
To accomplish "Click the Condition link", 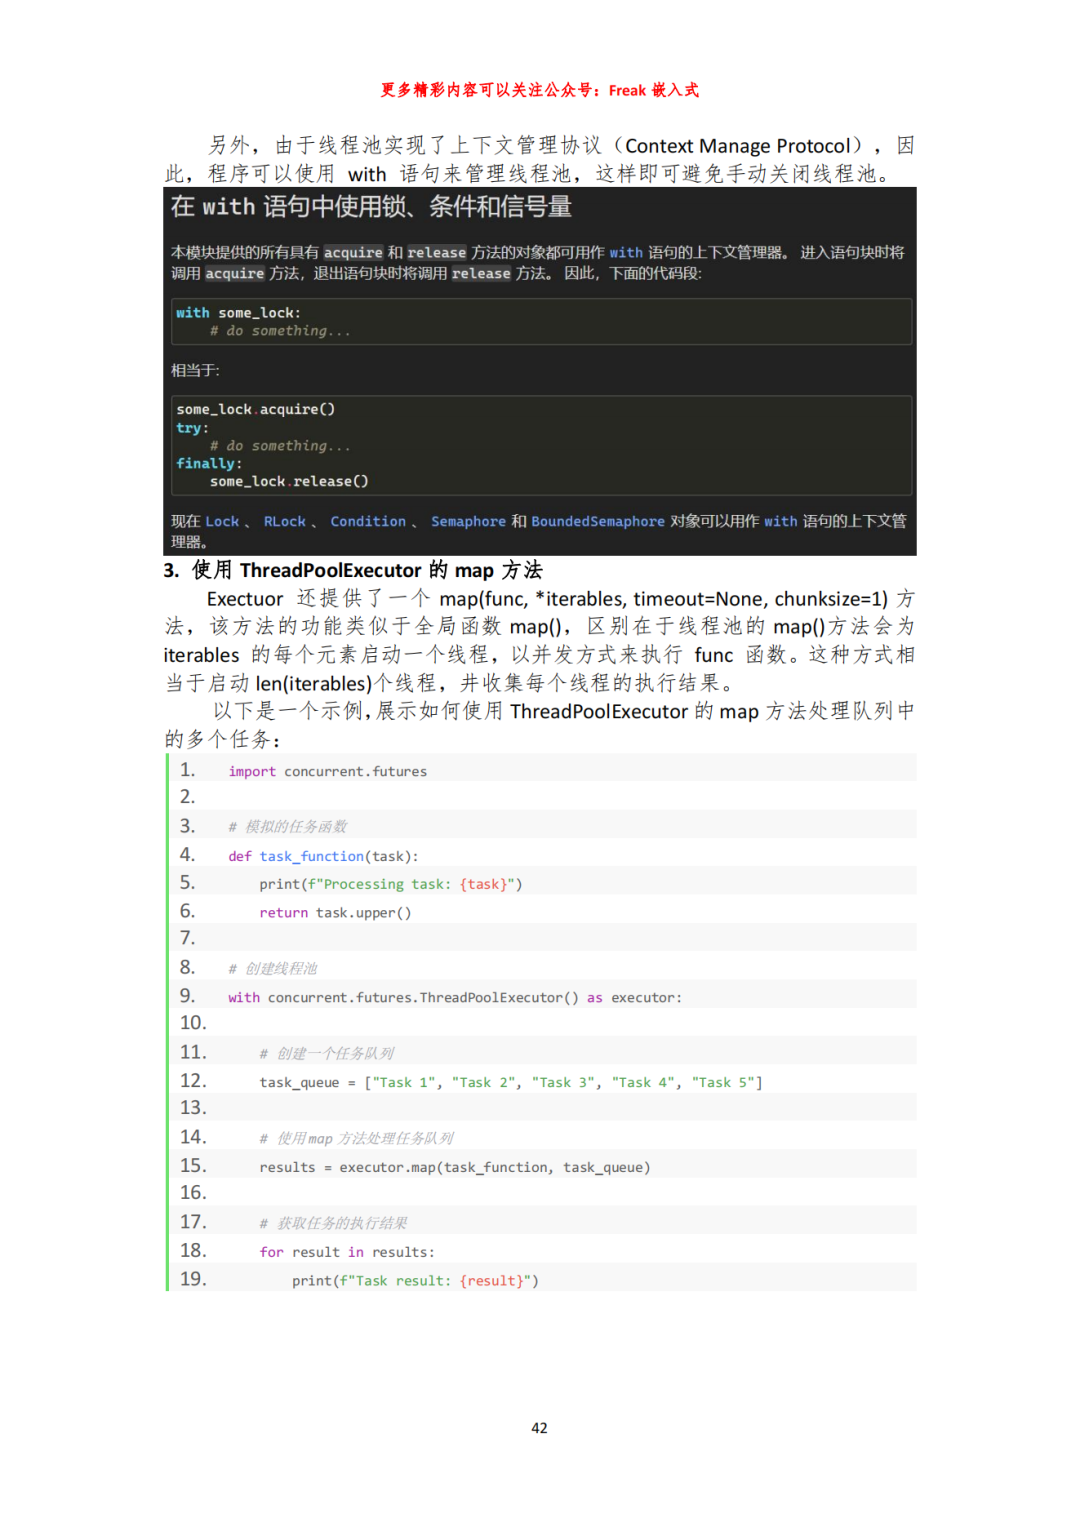I will coord(368,521).
